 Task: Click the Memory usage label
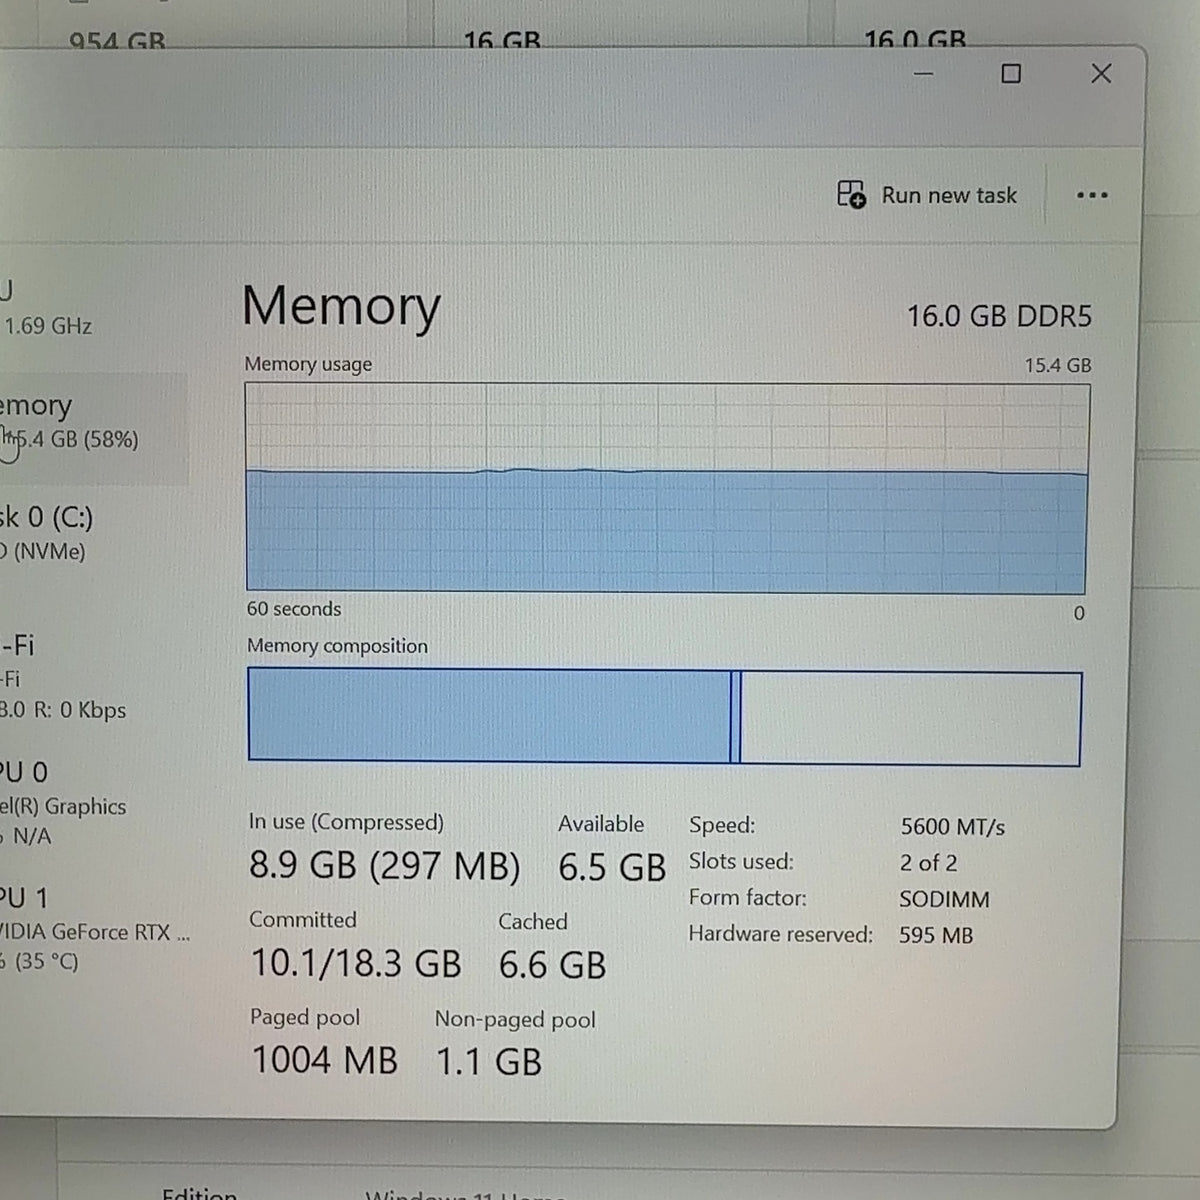pos(308,364)
